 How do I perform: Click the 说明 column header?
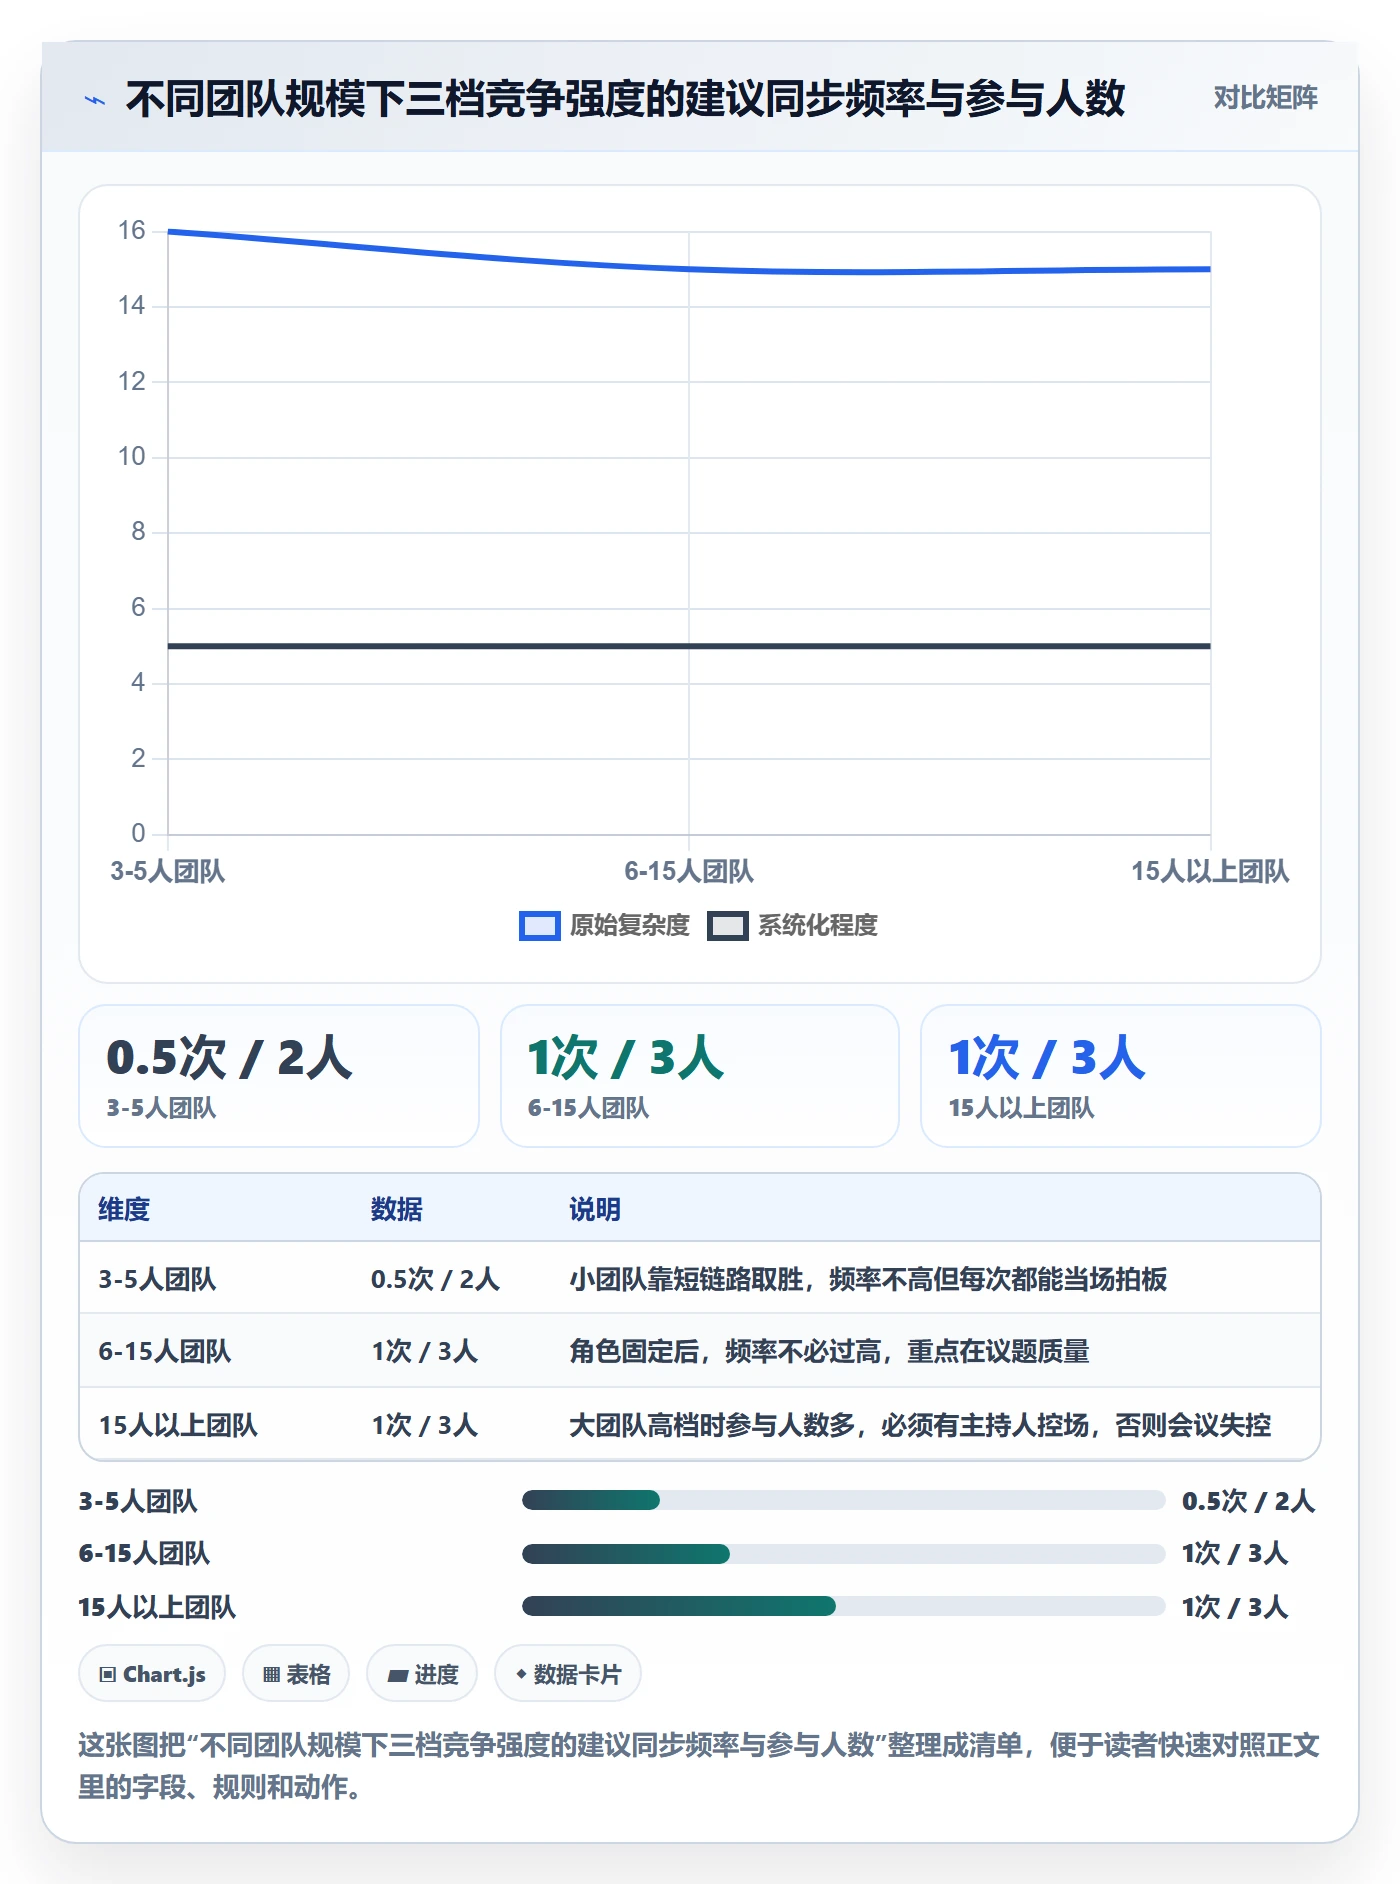pos(595,1209)
